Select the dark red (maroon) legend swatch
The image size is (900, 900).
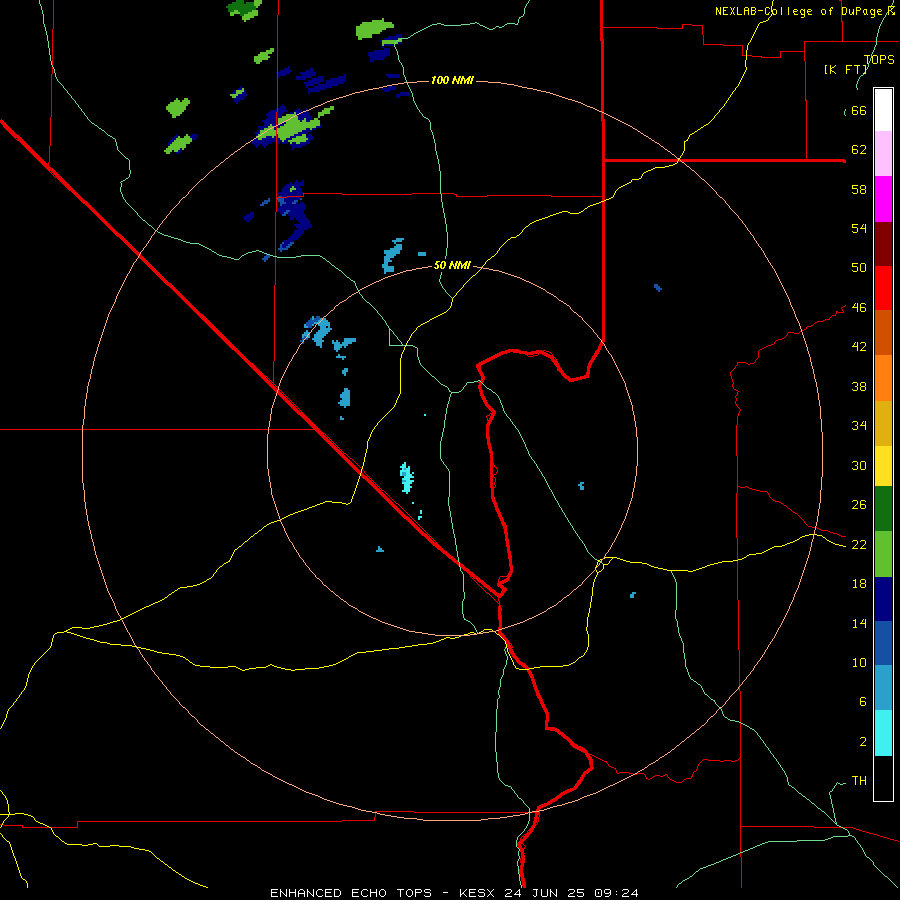(x=883, y=244)
